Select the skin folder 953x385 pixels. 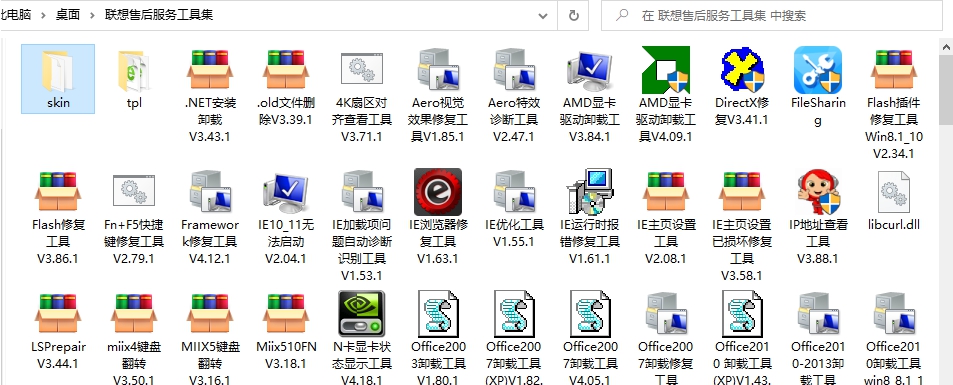pos(58,78)
